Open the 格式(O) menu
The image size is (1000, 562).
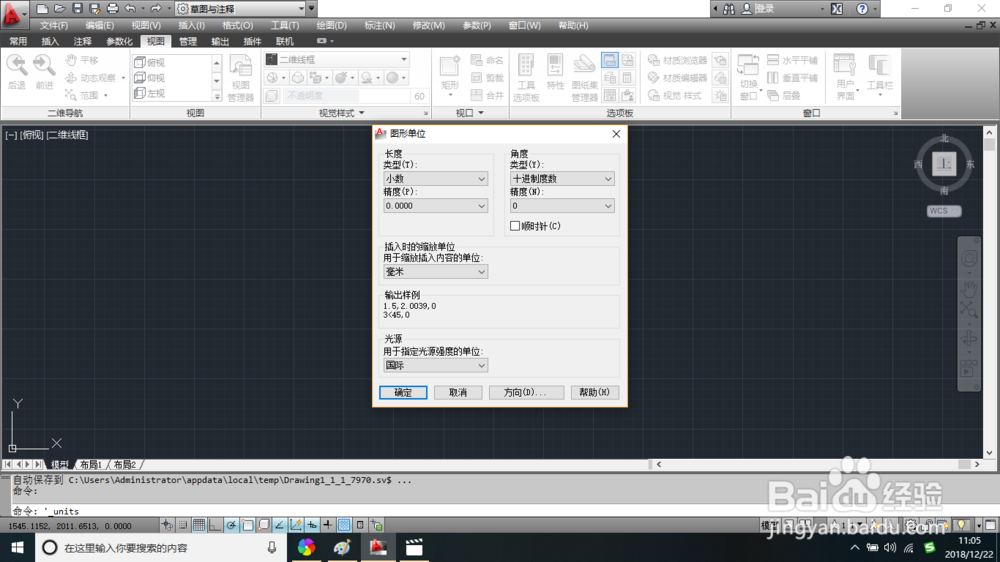[237, 26]
